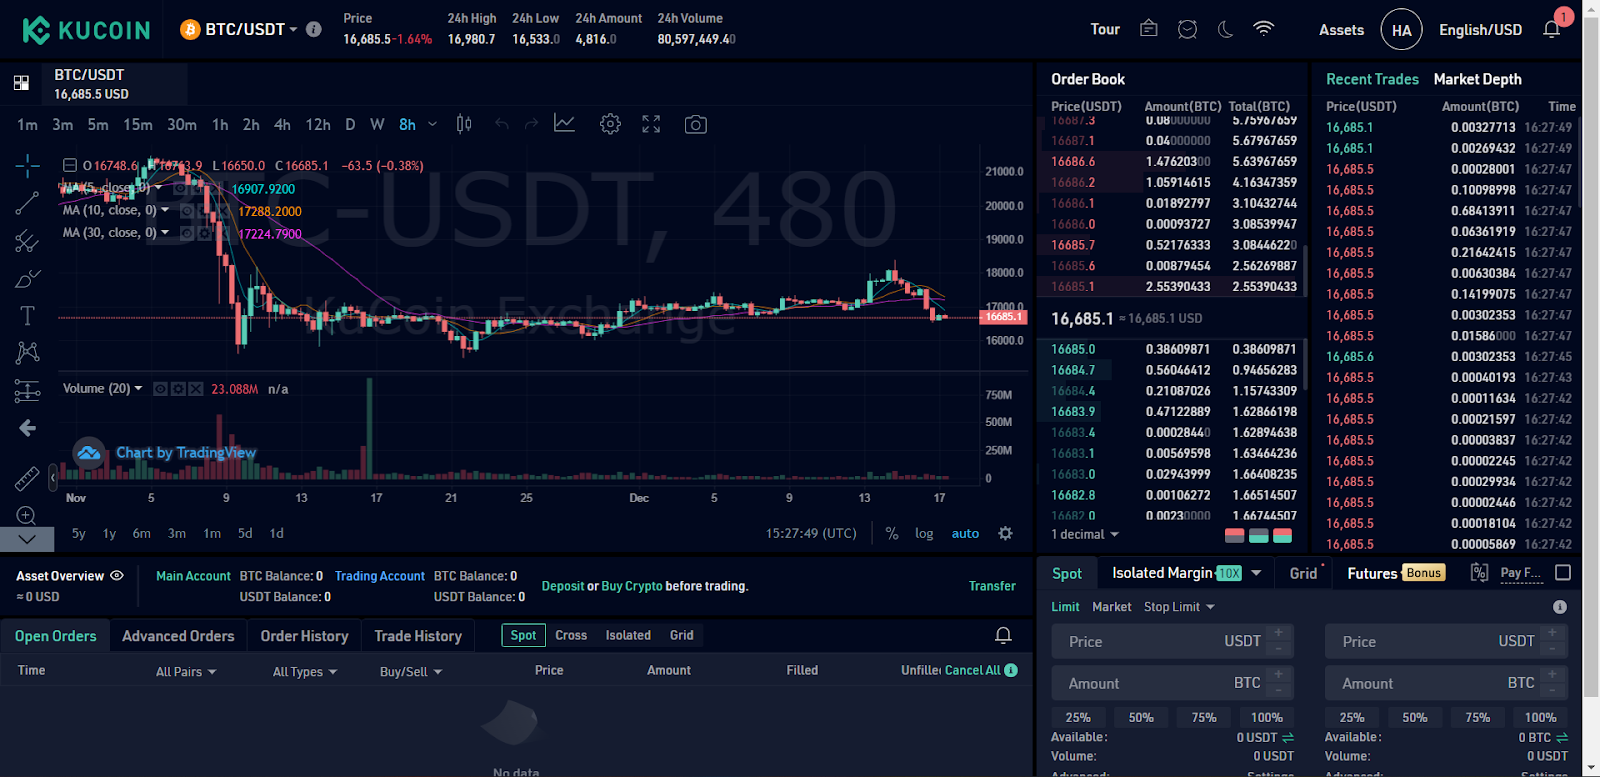The height and width of the screenshot is (777, 1600).
Task: Open the order notification bell icon
Action: 1003,635
